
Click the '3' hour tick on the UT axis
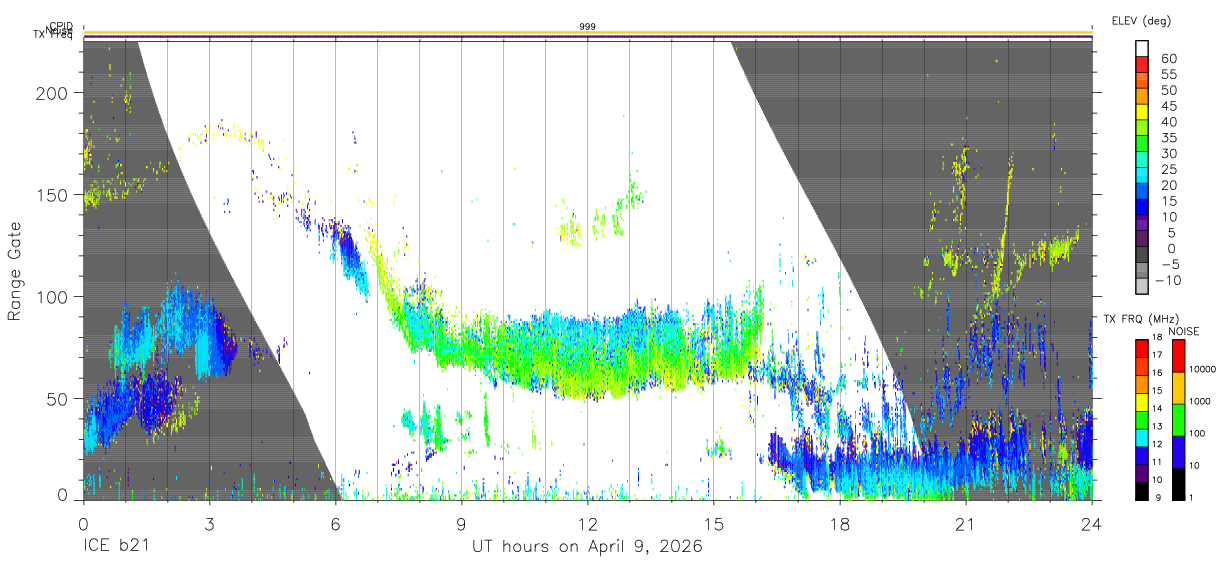[x=209, y=523]
